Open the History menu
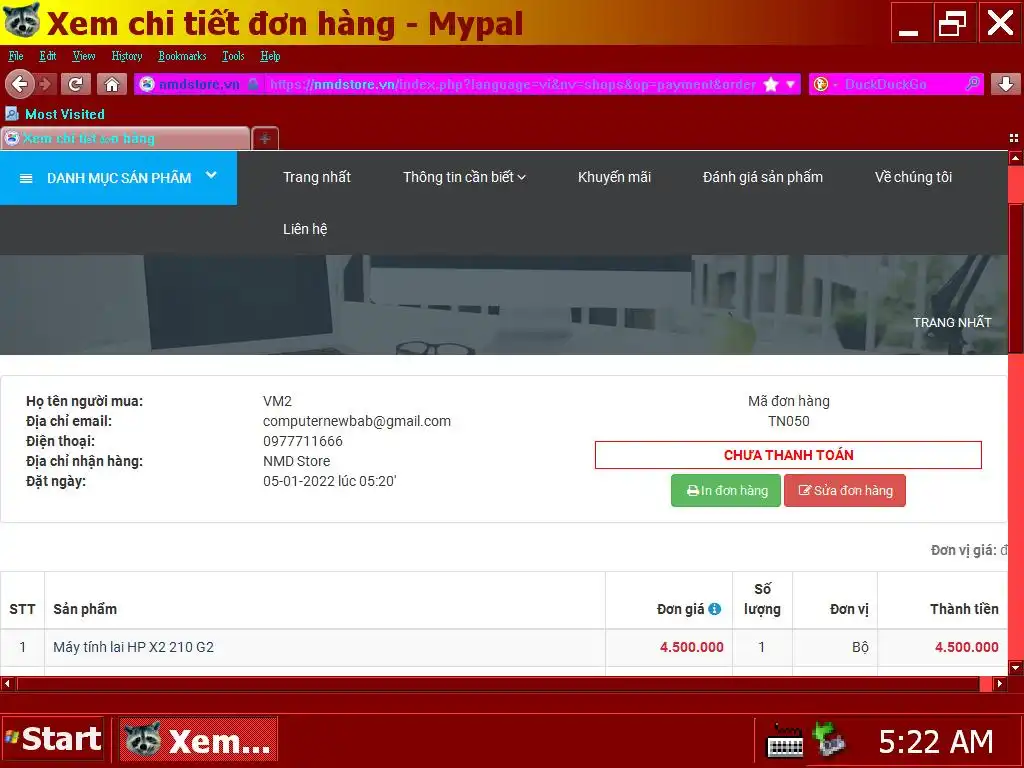The image size is (1024, 768). tap(127, 56)
